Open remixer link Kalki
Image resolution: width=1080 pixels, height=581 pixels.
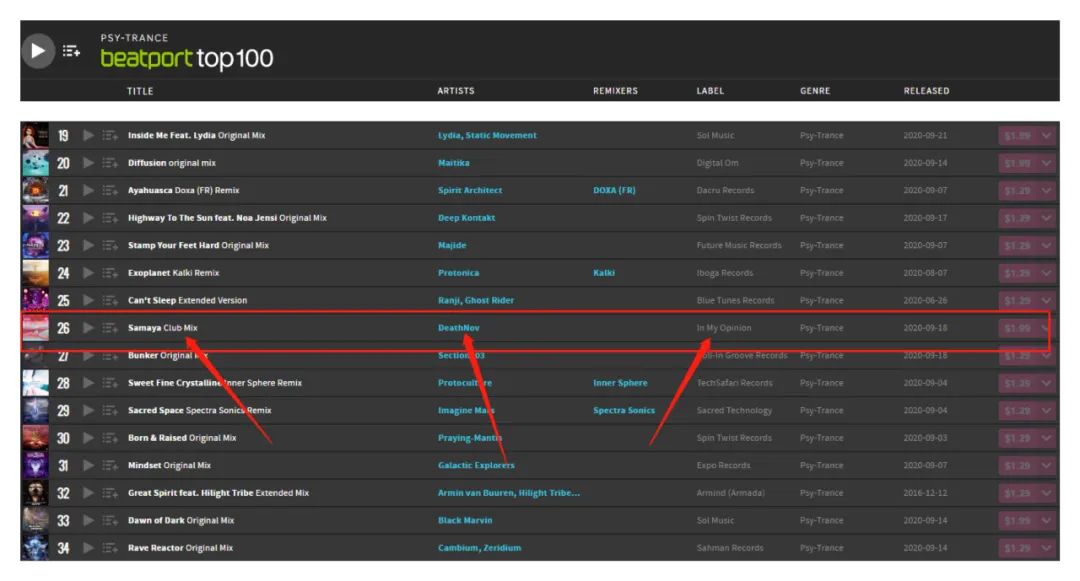604,273
